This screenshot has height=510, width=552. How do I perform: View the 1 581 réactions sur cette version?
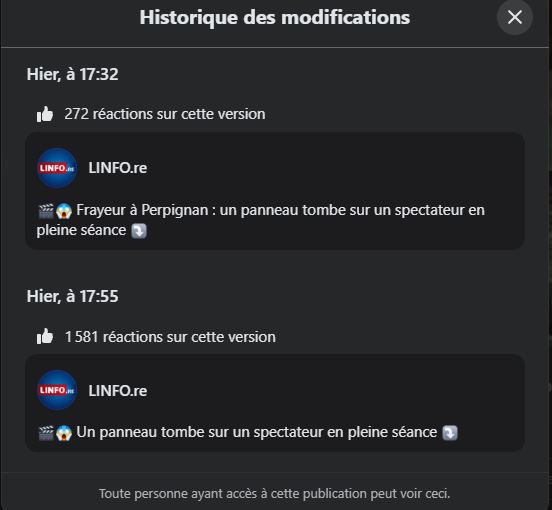click(x=170, y=337)
